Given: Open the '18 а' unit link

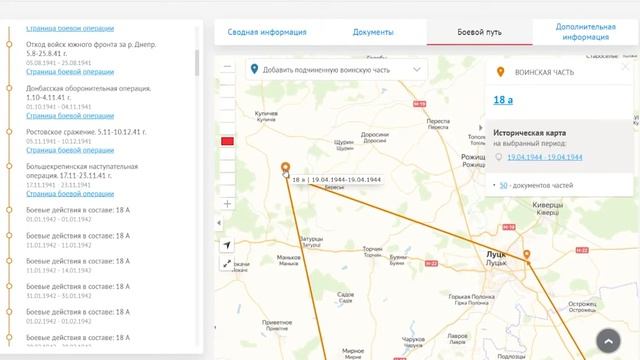Looking at the screenshot, I should click(x=503, y=100).
